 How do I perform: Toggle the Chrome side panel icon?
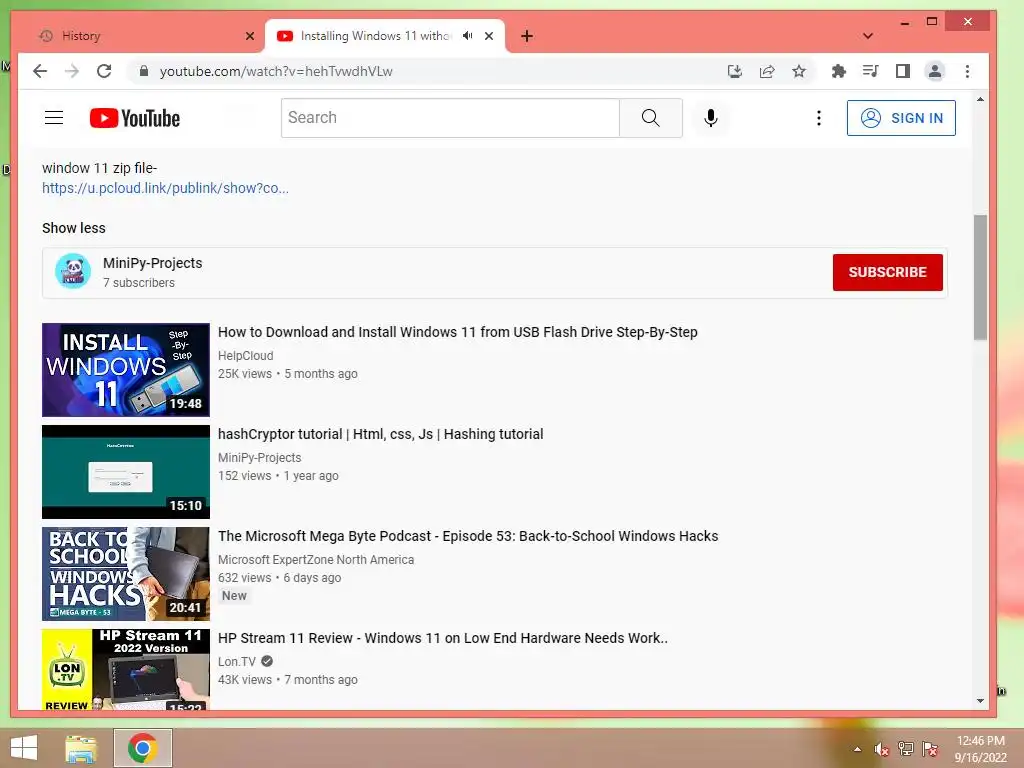pos(903,71)
